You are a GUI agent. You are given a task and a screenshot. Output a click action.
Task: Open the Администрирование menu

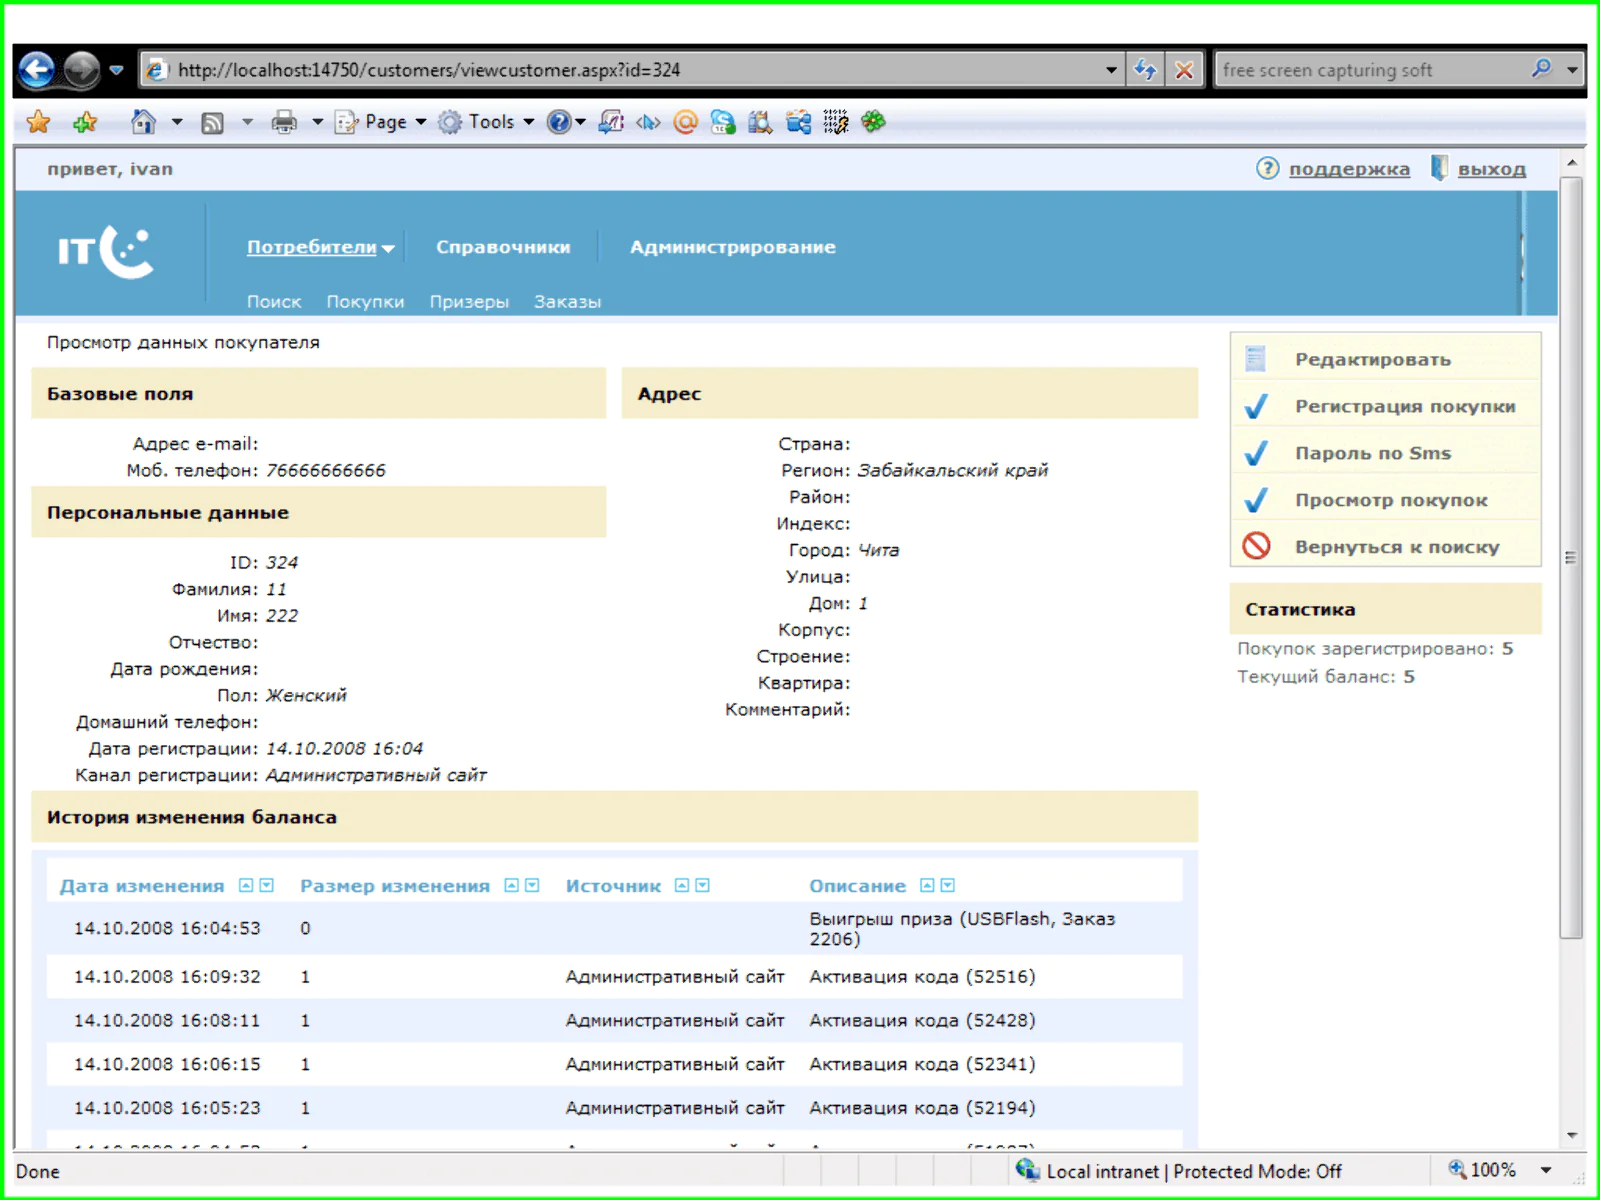click(x=732, y=247)
